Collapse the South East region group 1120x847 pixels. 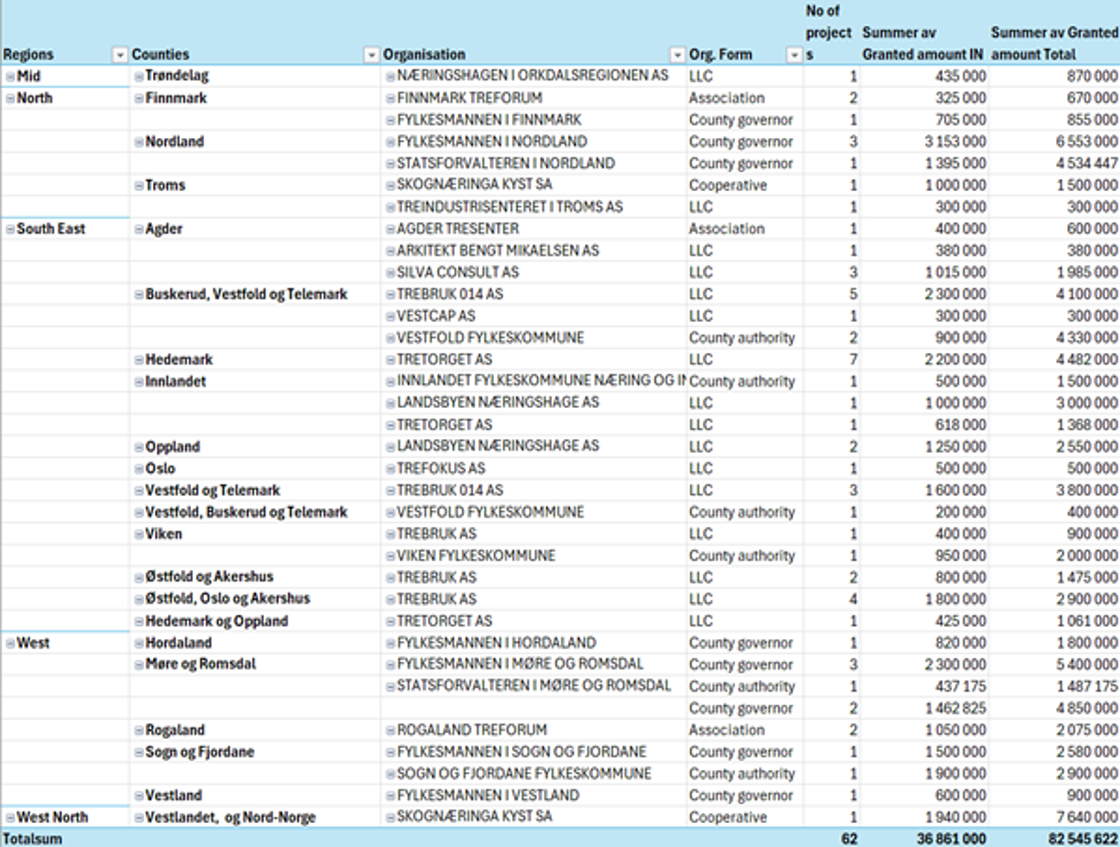[10, 229]
